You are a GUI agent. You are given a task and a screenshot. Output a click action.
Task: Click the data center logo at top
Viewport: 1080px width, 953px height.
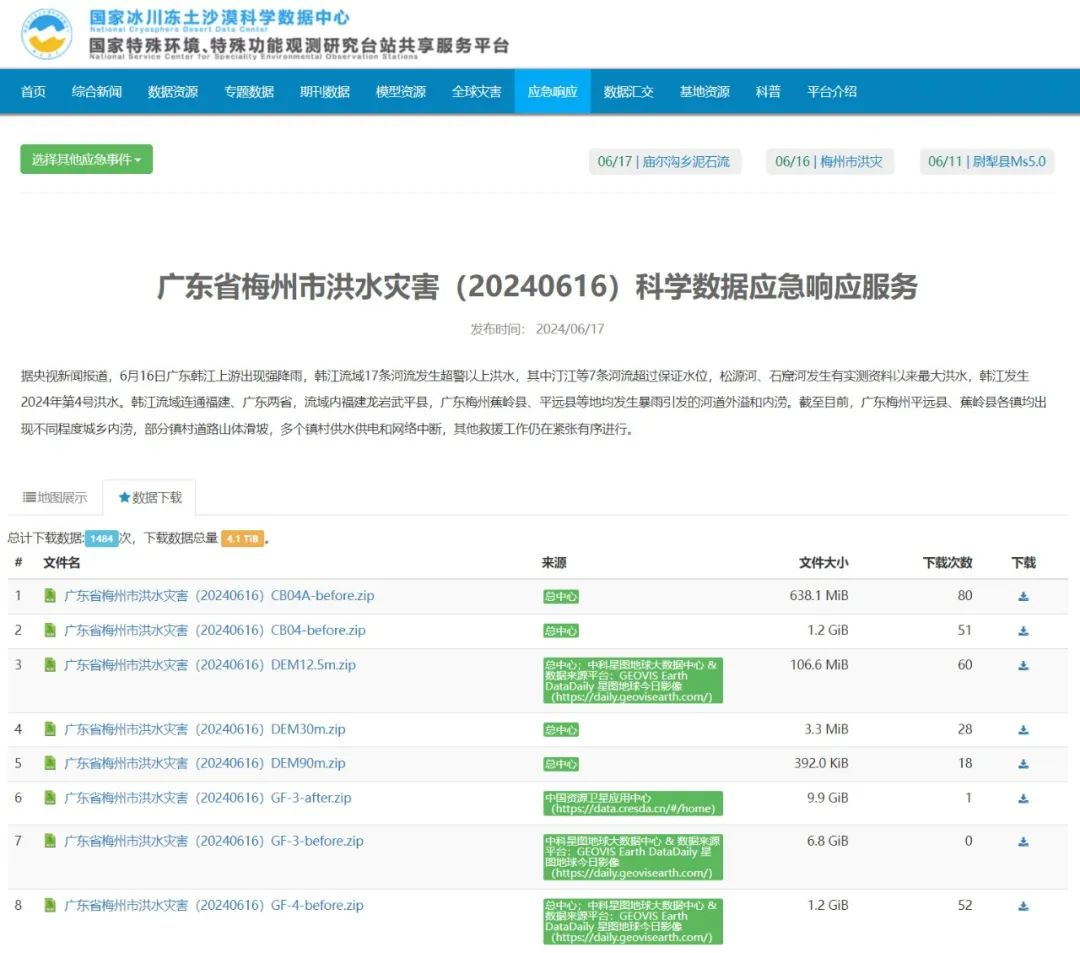(x=47, y=33)
